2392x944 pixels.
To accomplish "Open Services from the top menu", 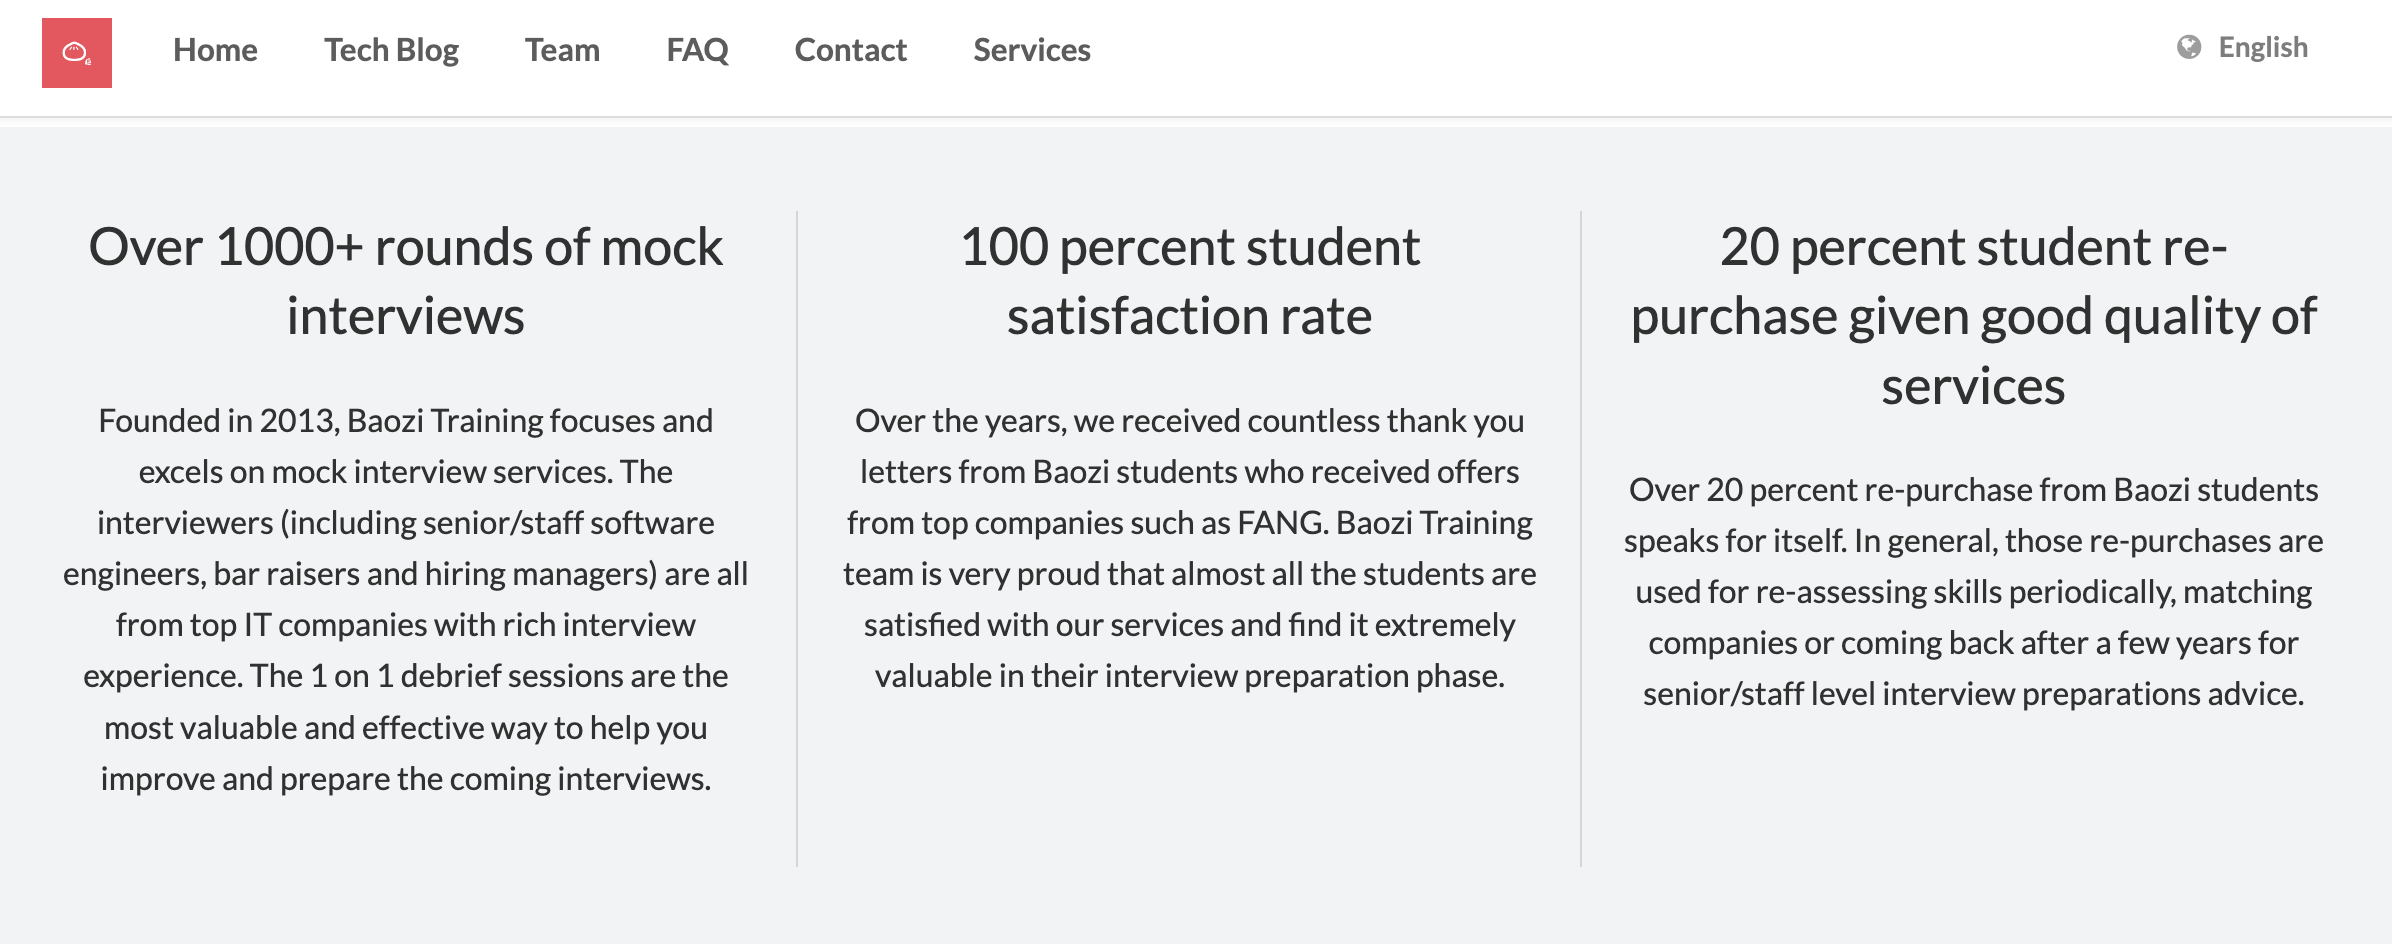I will (1031, 50).
